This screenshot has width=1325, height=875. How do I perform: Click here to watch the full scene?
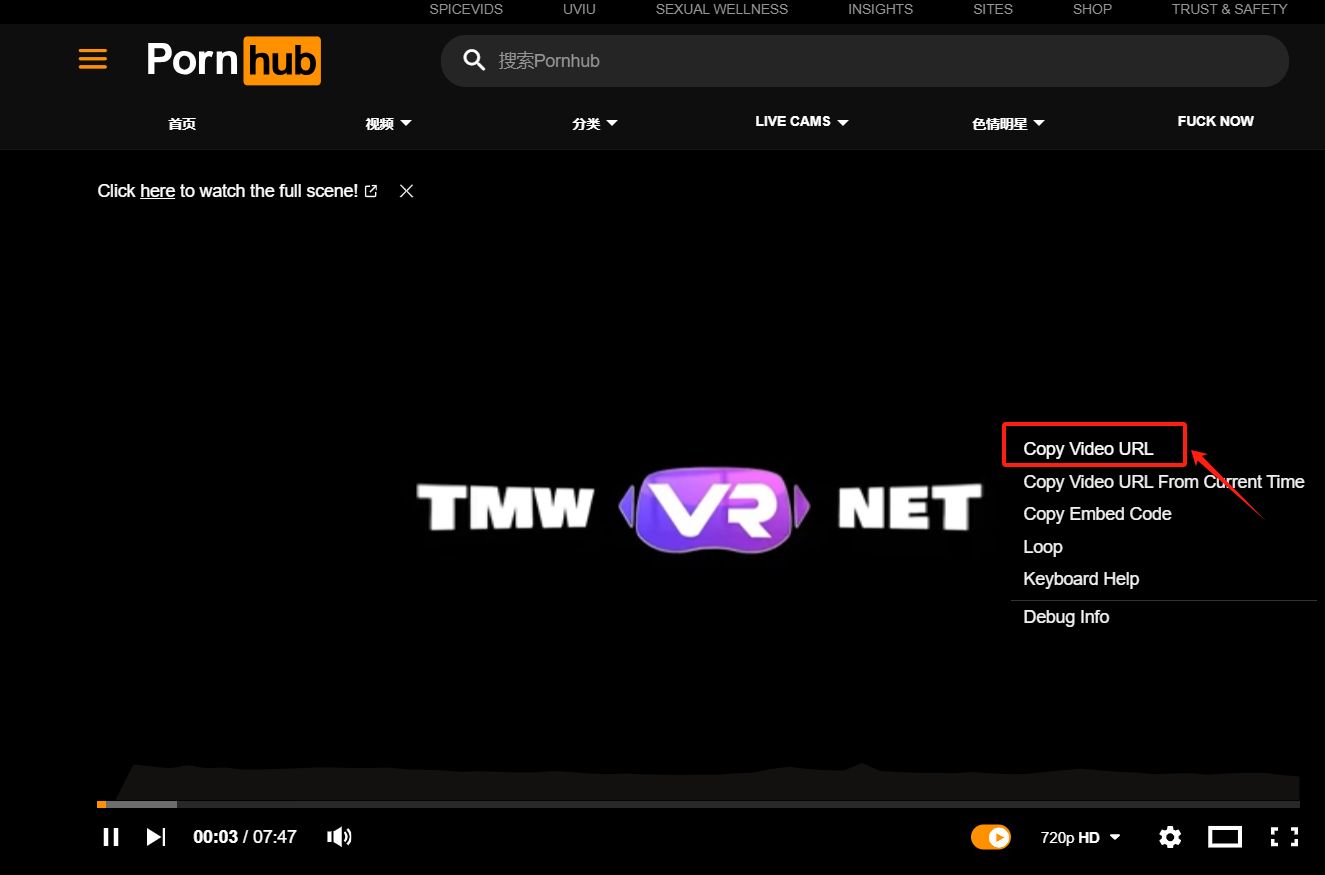click(157, 190)
